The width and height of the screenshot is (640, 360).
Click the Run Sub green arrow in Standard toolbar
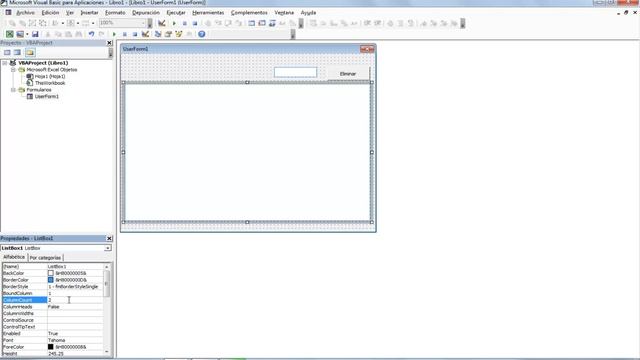coord(114,34)
